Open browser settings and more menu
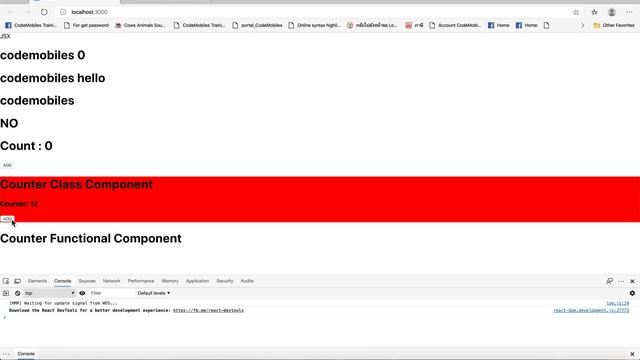This screenshot has height=360, width=640. [x=629, y=12]
